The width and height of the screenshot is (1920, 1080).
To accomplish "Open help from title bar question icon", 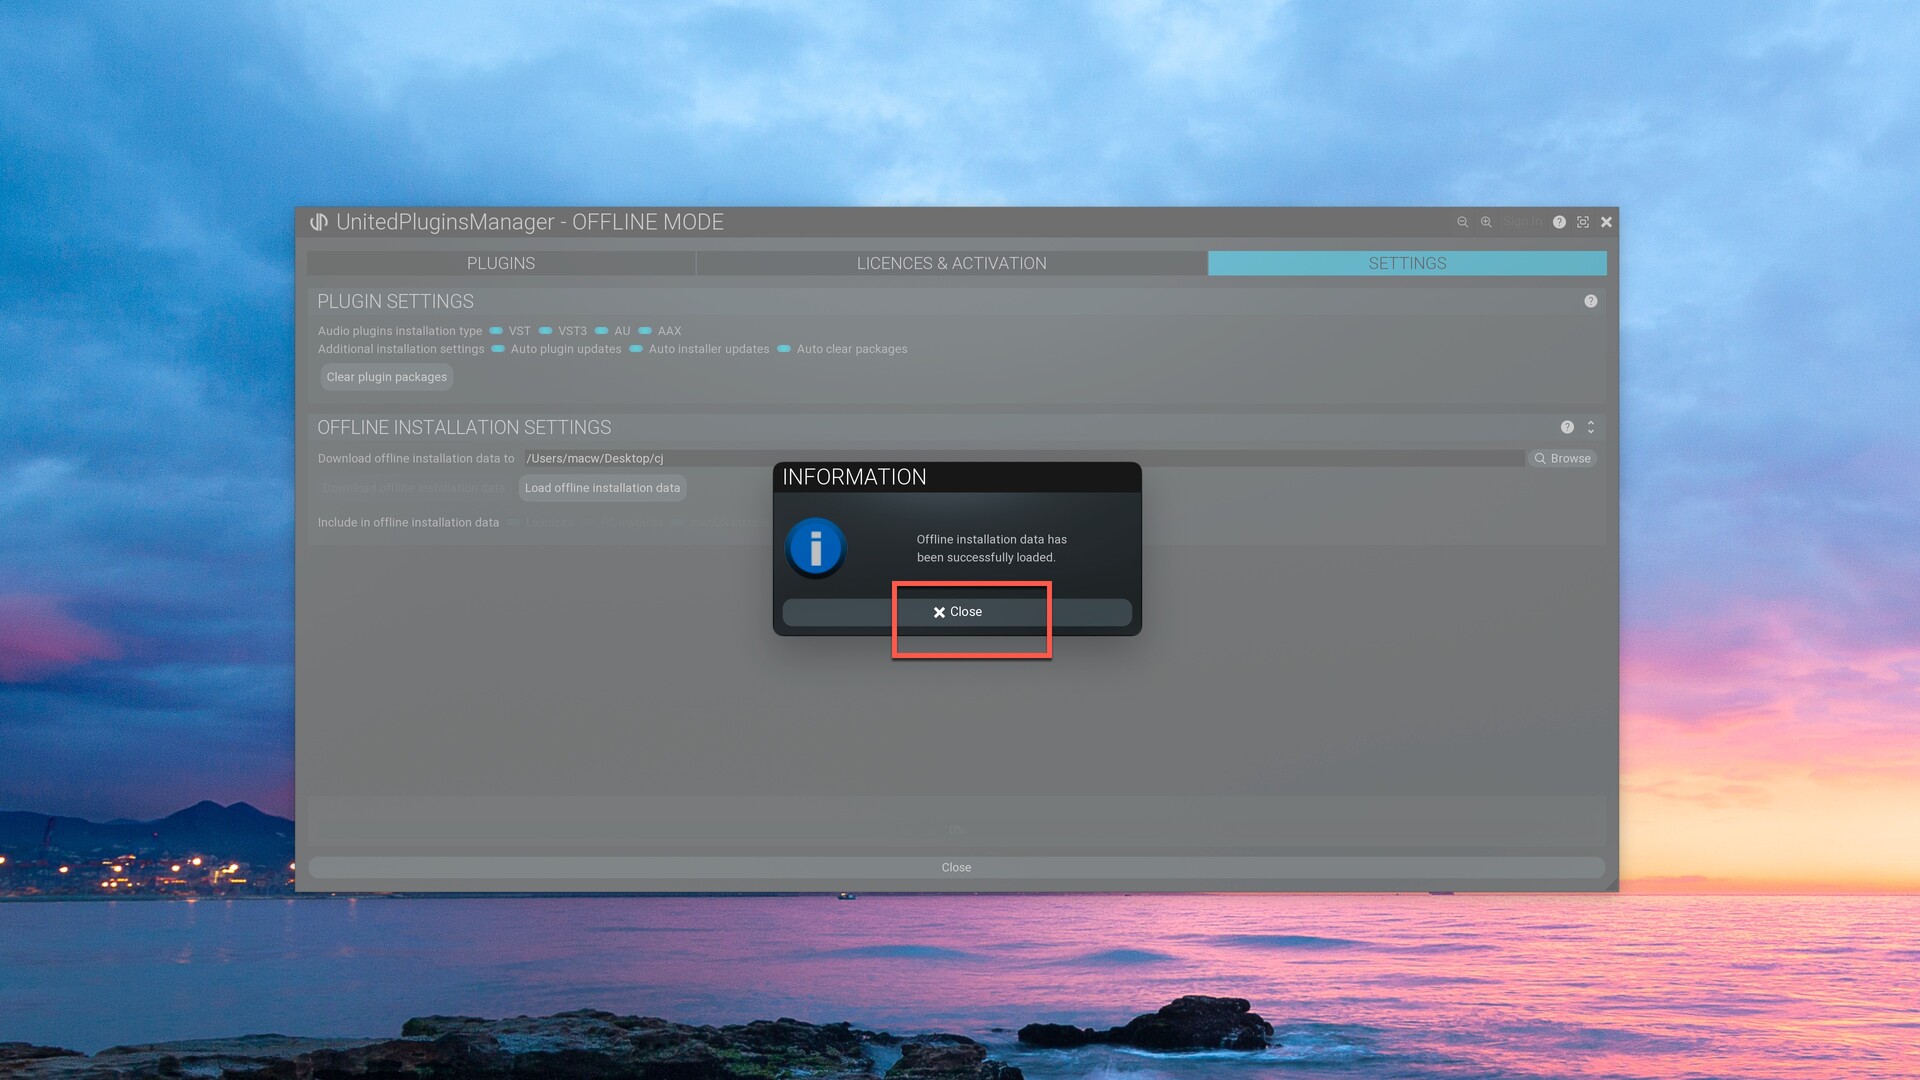I will 1559,222.
